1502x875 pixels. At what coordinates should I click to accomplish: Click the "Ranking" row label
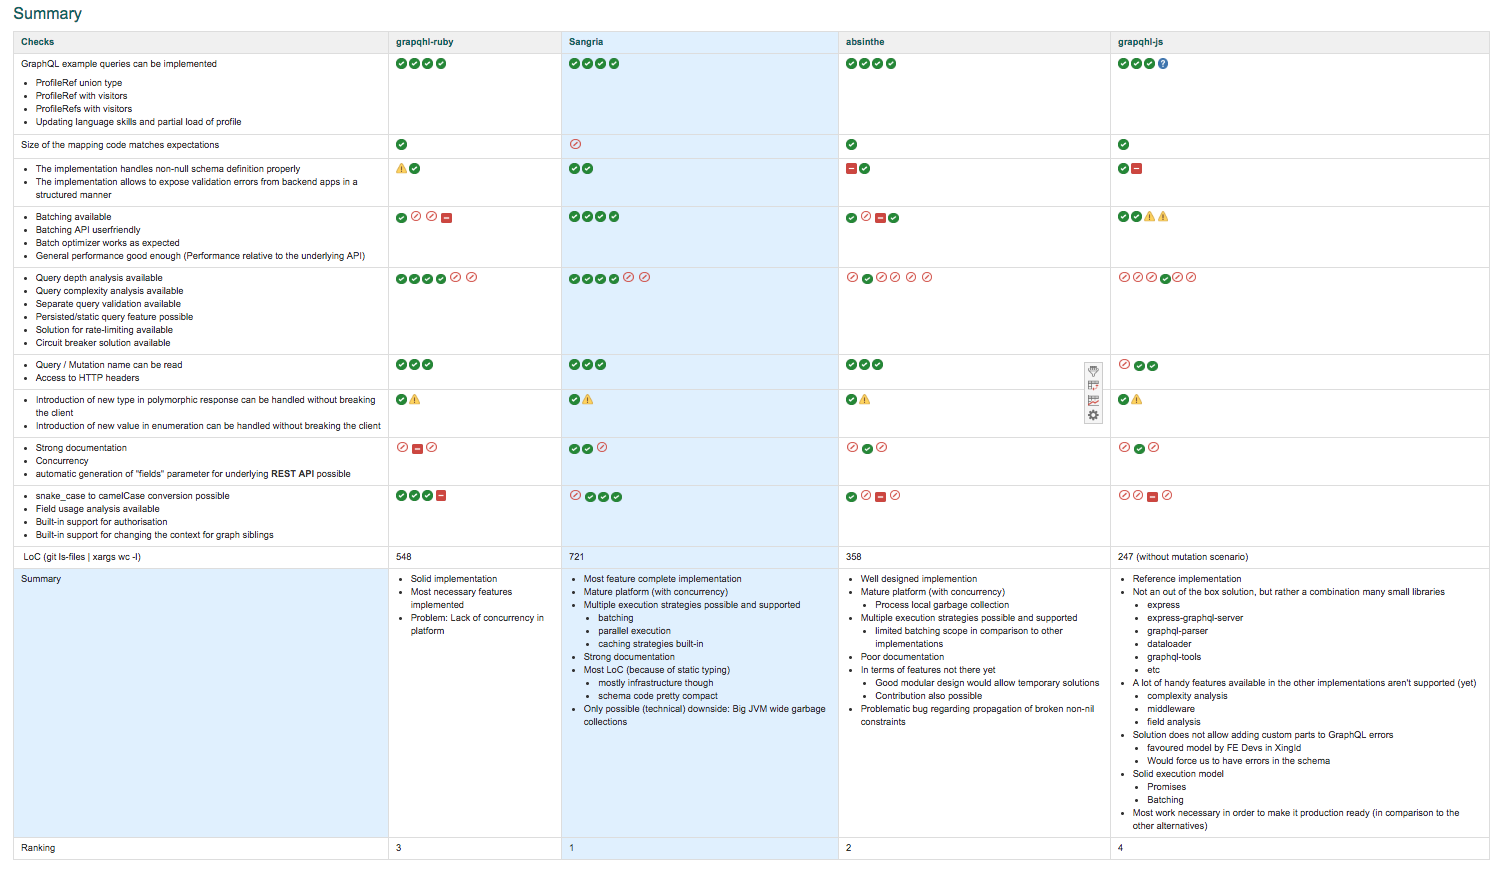38,848
